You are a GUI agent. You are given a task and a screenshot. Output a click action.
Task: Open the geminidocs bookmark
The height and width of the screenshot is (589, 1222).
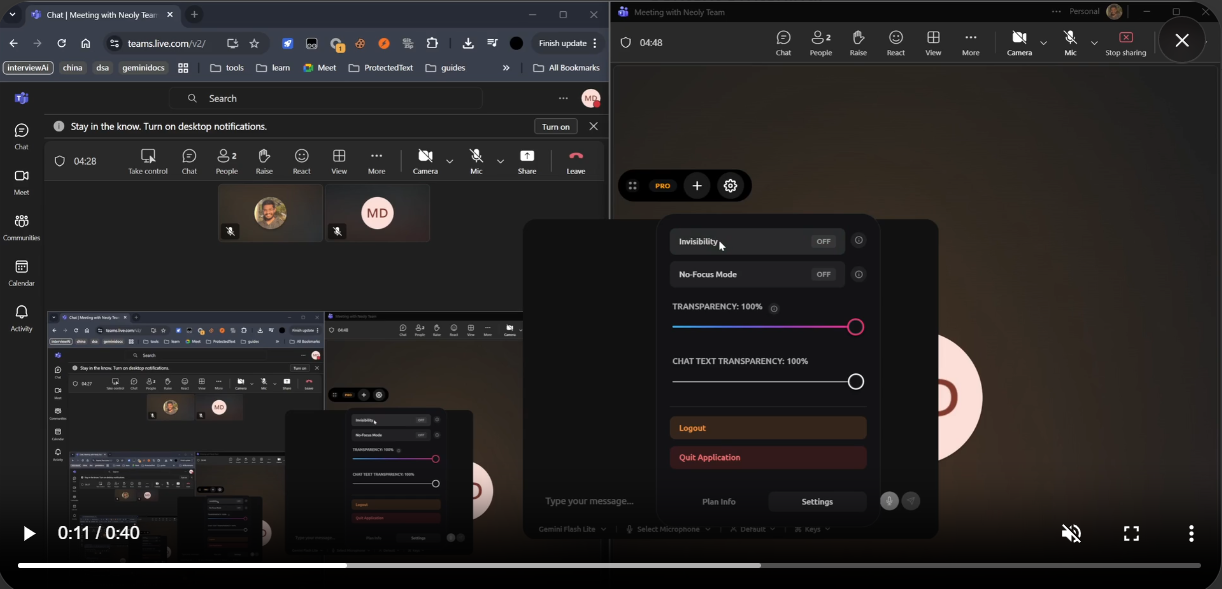tap(143, 68)
